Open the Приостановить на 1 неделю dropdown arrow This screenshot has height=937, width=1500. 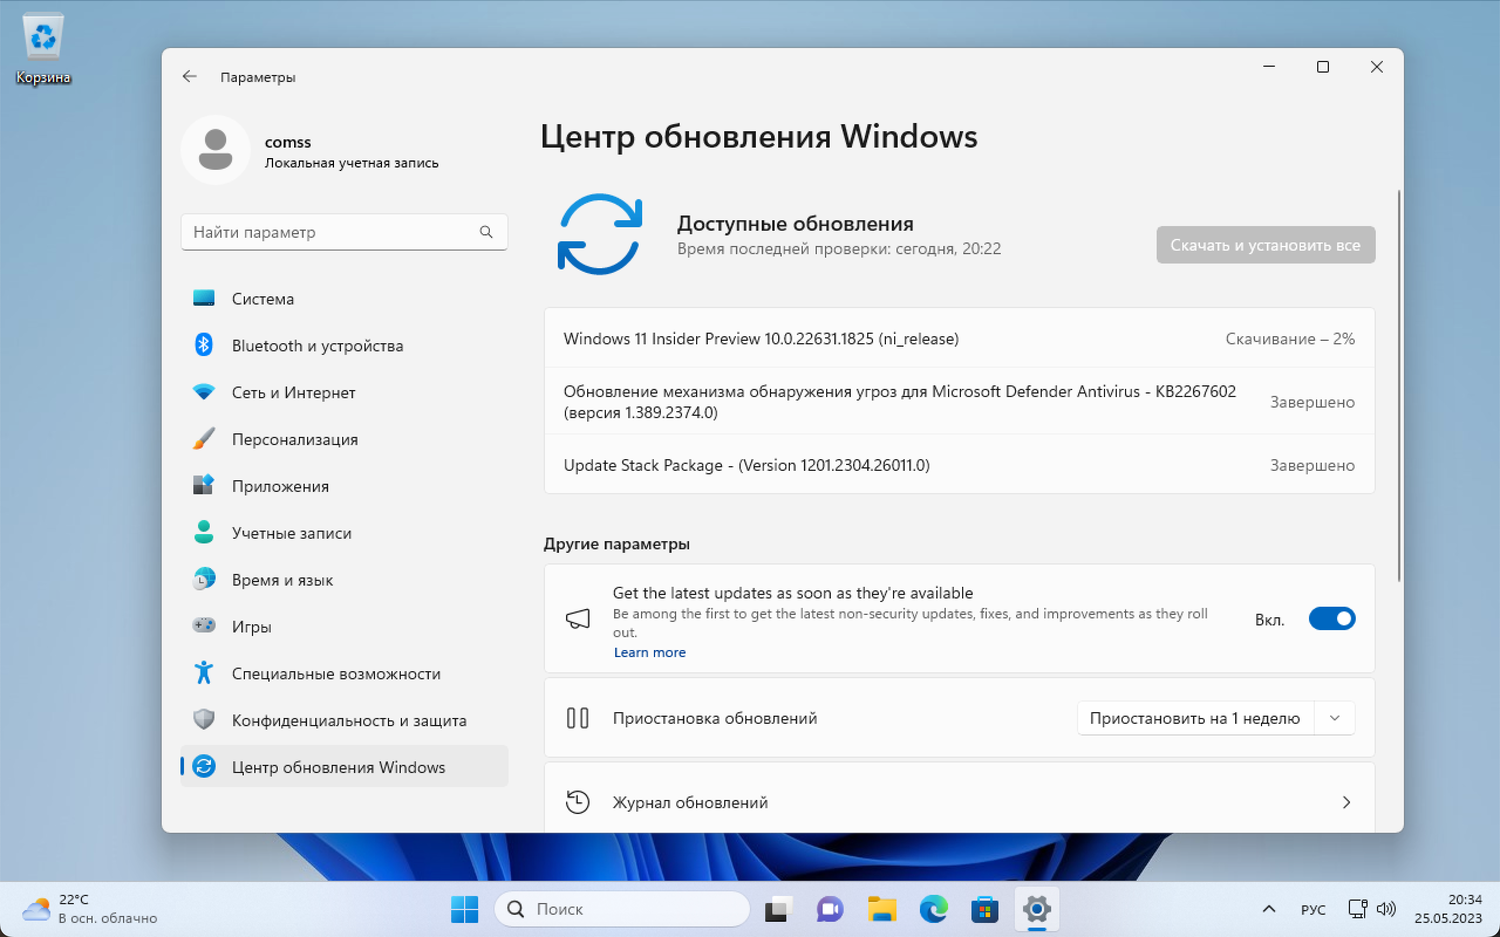click(1334, 718)
